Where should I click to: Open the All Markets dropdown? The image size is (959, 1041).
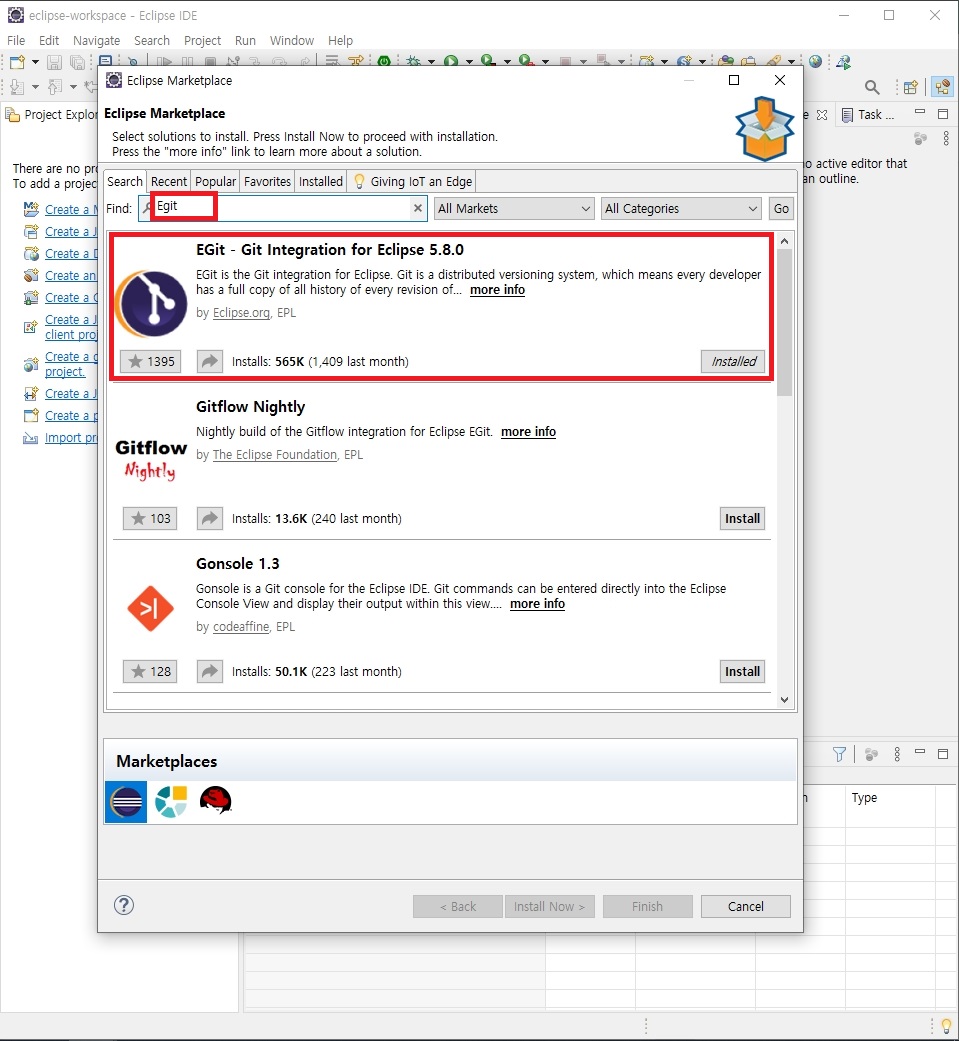pyautogui.click(x=514, y=208)
